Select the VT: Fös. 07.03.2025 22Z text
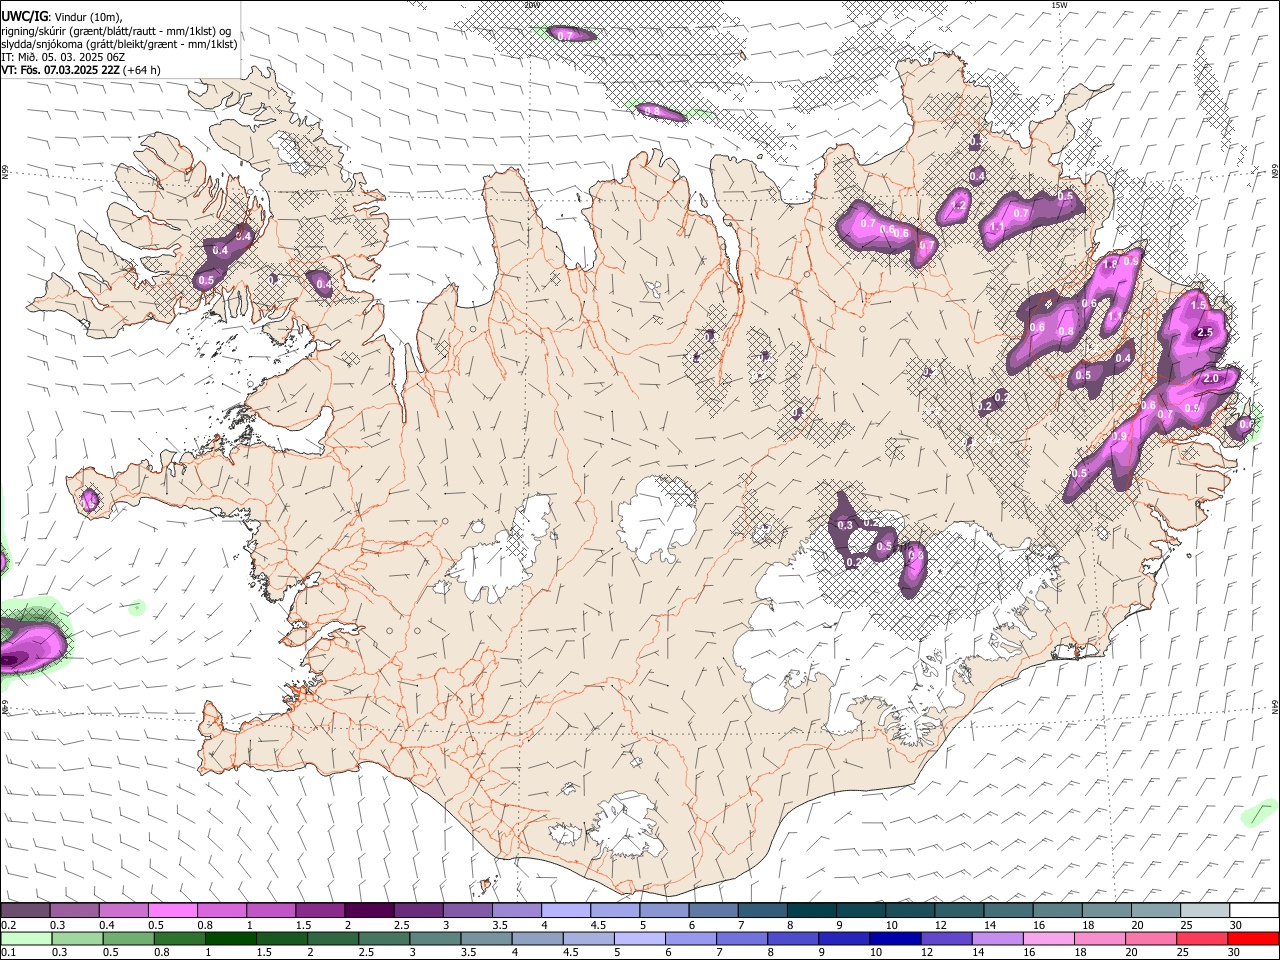 pos(61,70)
